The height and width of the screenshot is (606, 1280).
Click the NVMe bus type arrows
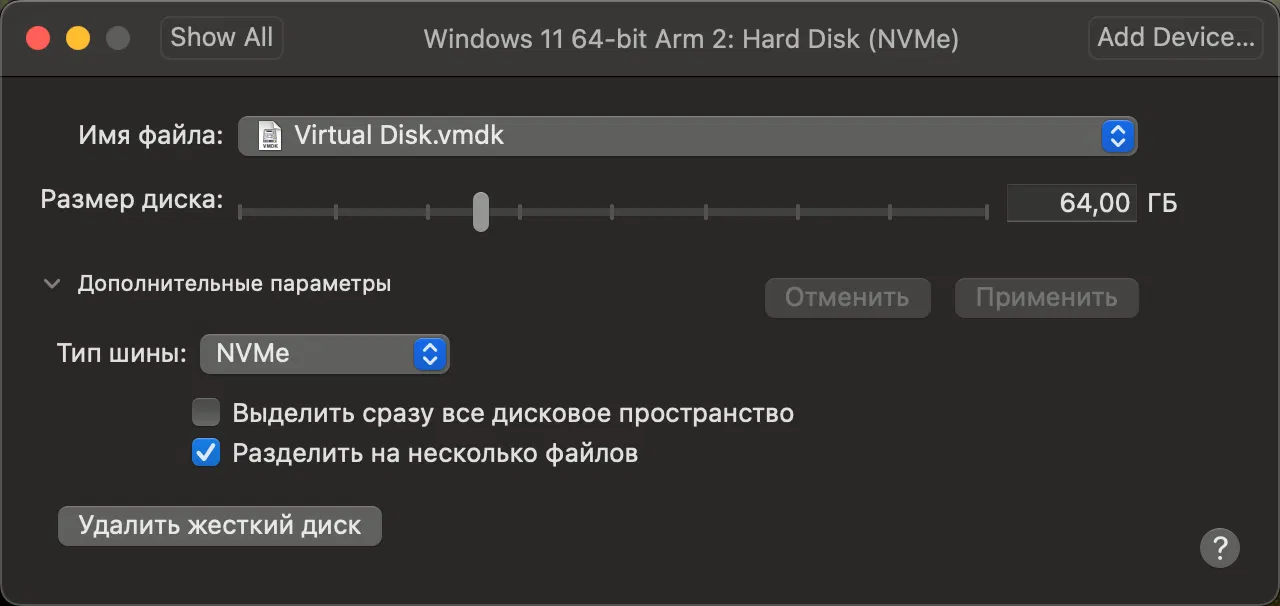pos(430,354)
